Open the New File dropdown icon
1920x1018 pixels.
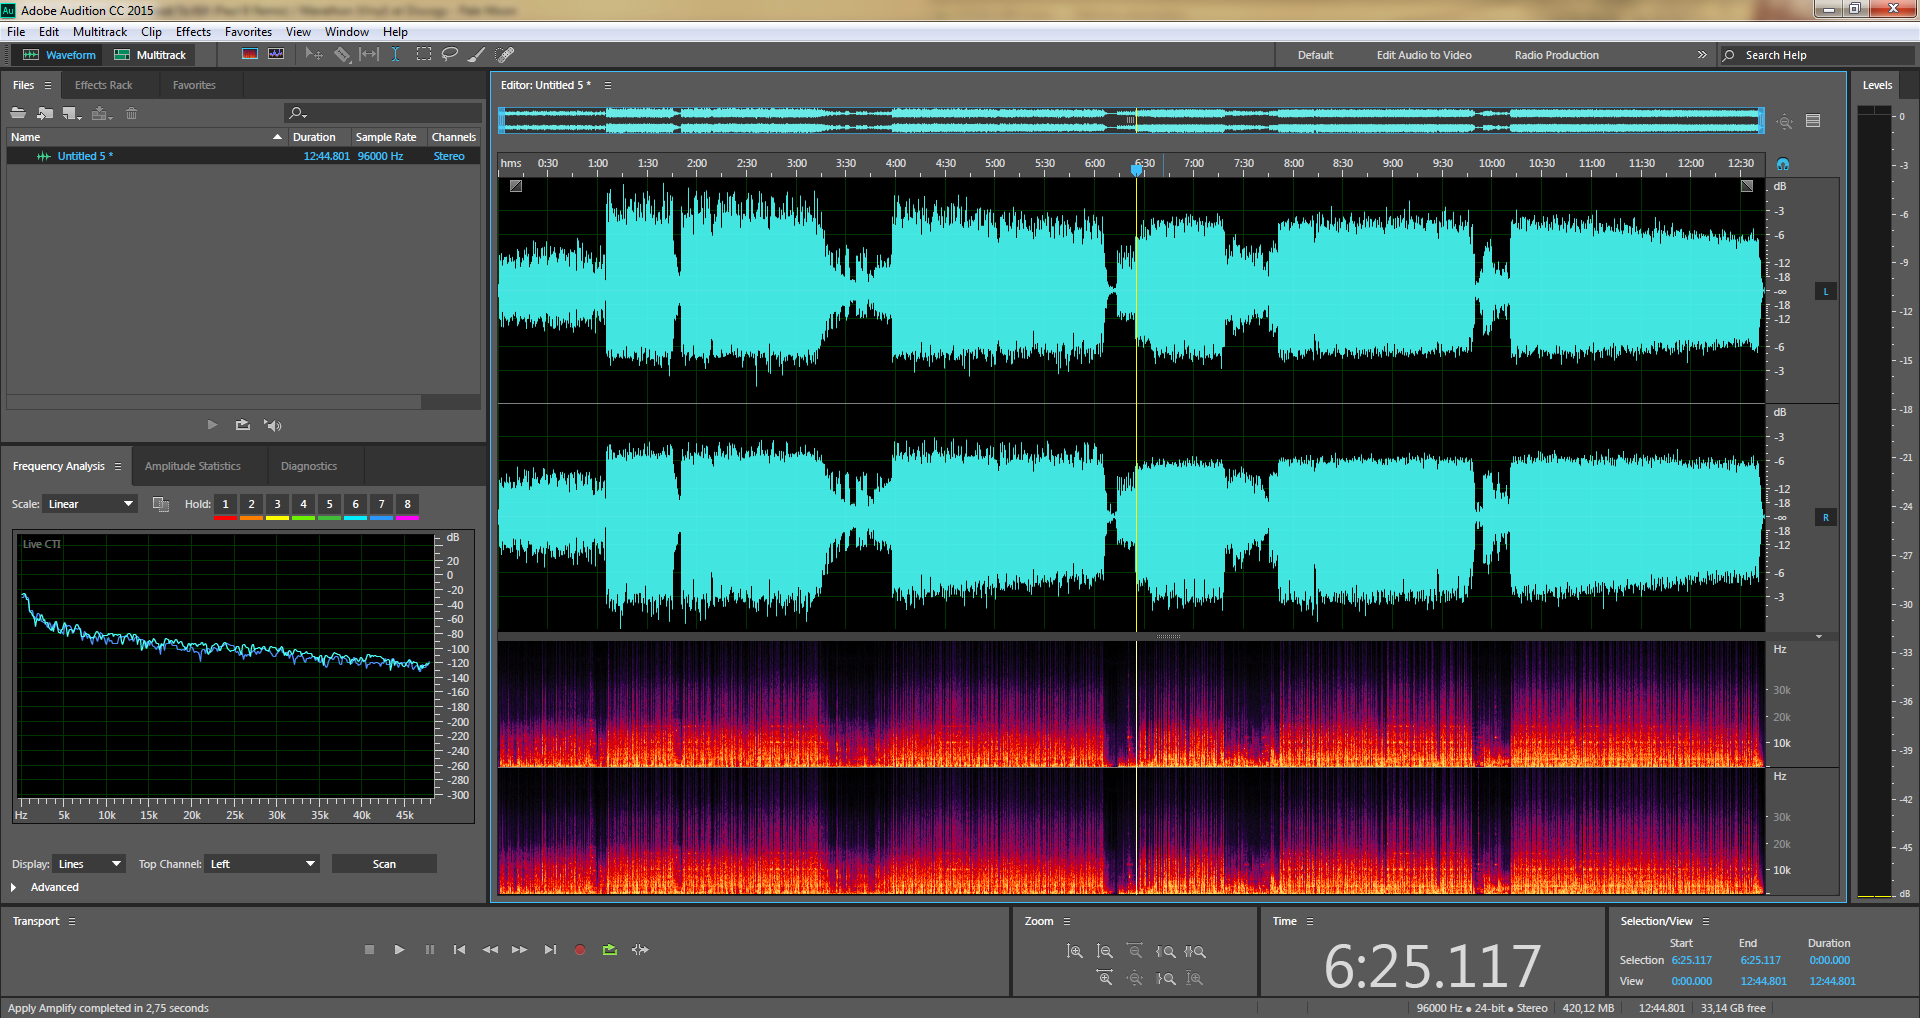(x=72, y=113)
